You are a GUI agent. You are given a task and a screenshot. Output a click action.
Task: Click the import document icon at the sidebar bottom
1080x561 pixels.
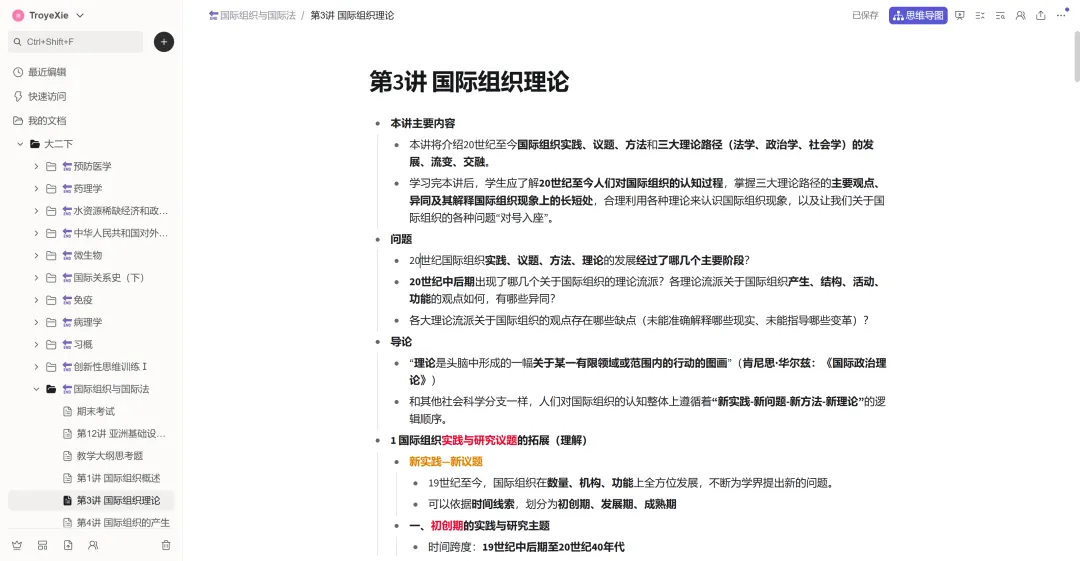click(68, 545)
